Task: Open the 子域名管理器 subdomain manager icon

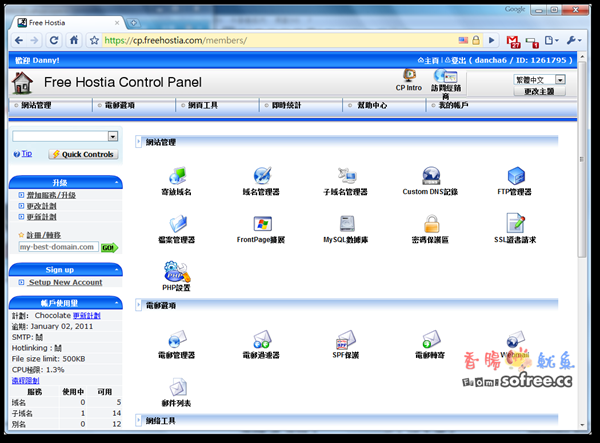Action: pos(347,176)
